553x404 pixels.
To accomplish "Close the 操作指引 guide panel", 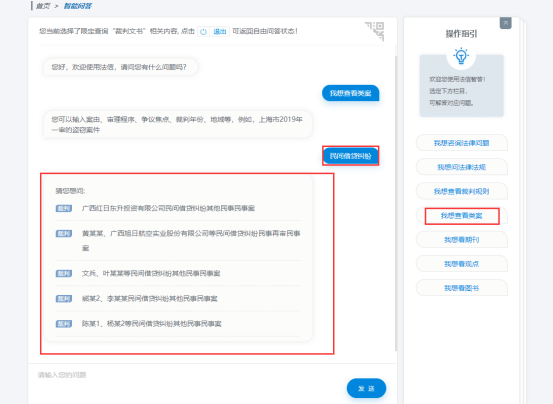I will 505,23.
